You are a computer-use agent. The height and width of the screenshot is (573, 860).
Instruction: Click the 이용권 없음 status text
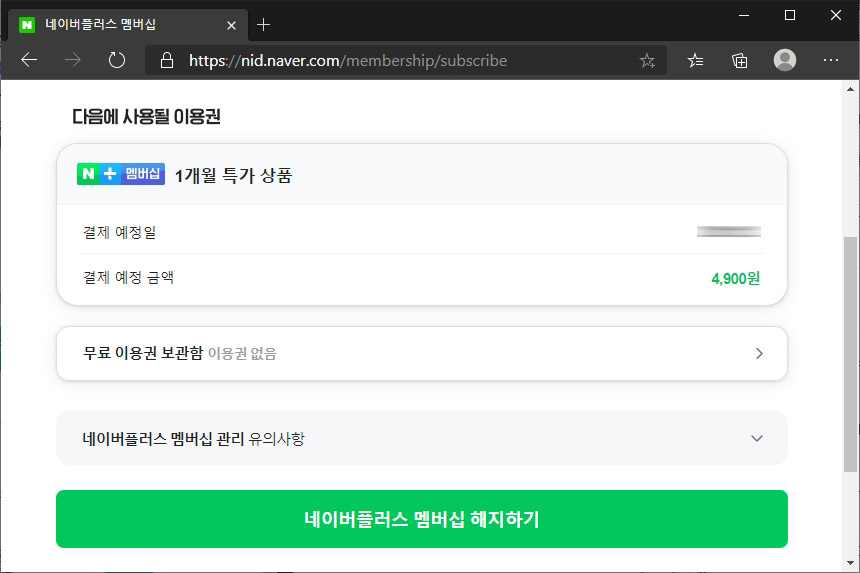click(x=242, y=354)
